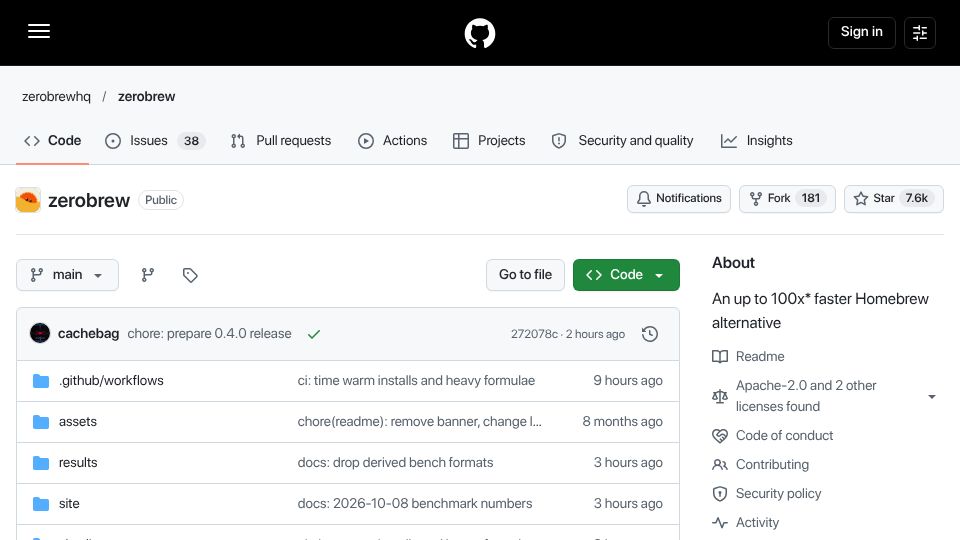
Task: Open results folder
Action: coord(78,463)
